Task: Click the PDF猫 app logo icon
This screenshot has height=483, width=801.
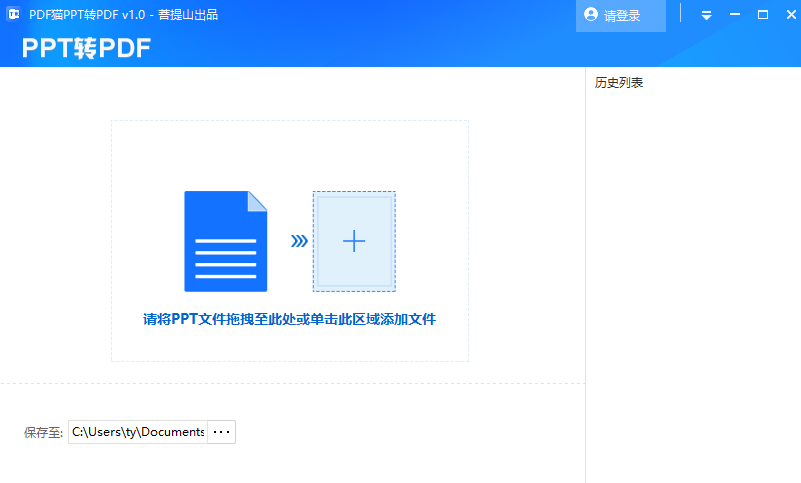Action: (13, 14)
